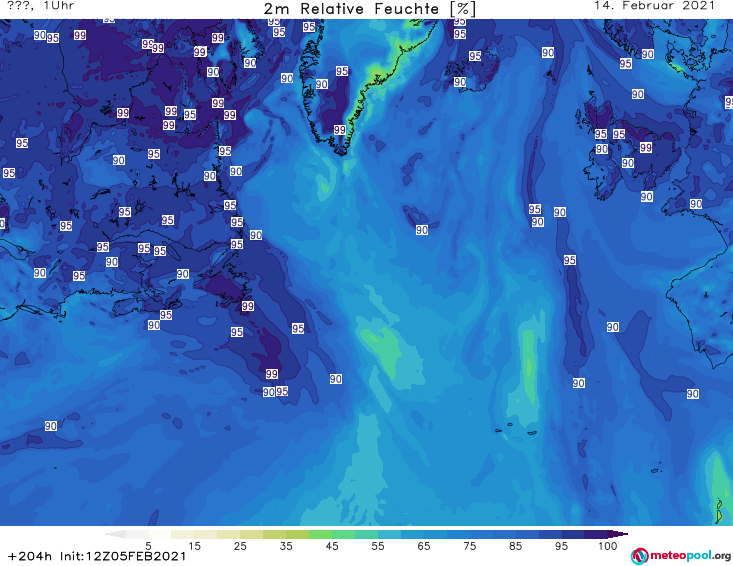This screenshot has width=733, height=566.
Task: Click the 'Init:12Z05FEB2021' run label
Action: [123, 556]
